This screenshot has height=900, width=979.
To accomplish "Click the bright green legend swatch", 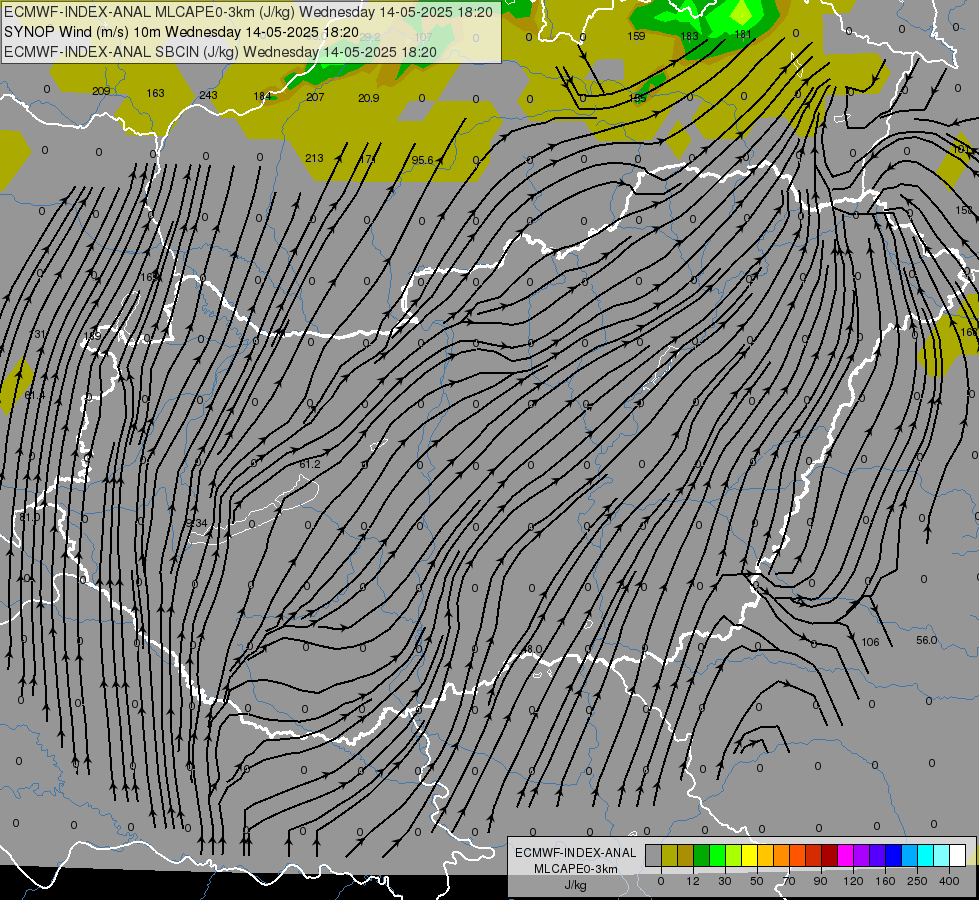I will (x=718, y=855).
